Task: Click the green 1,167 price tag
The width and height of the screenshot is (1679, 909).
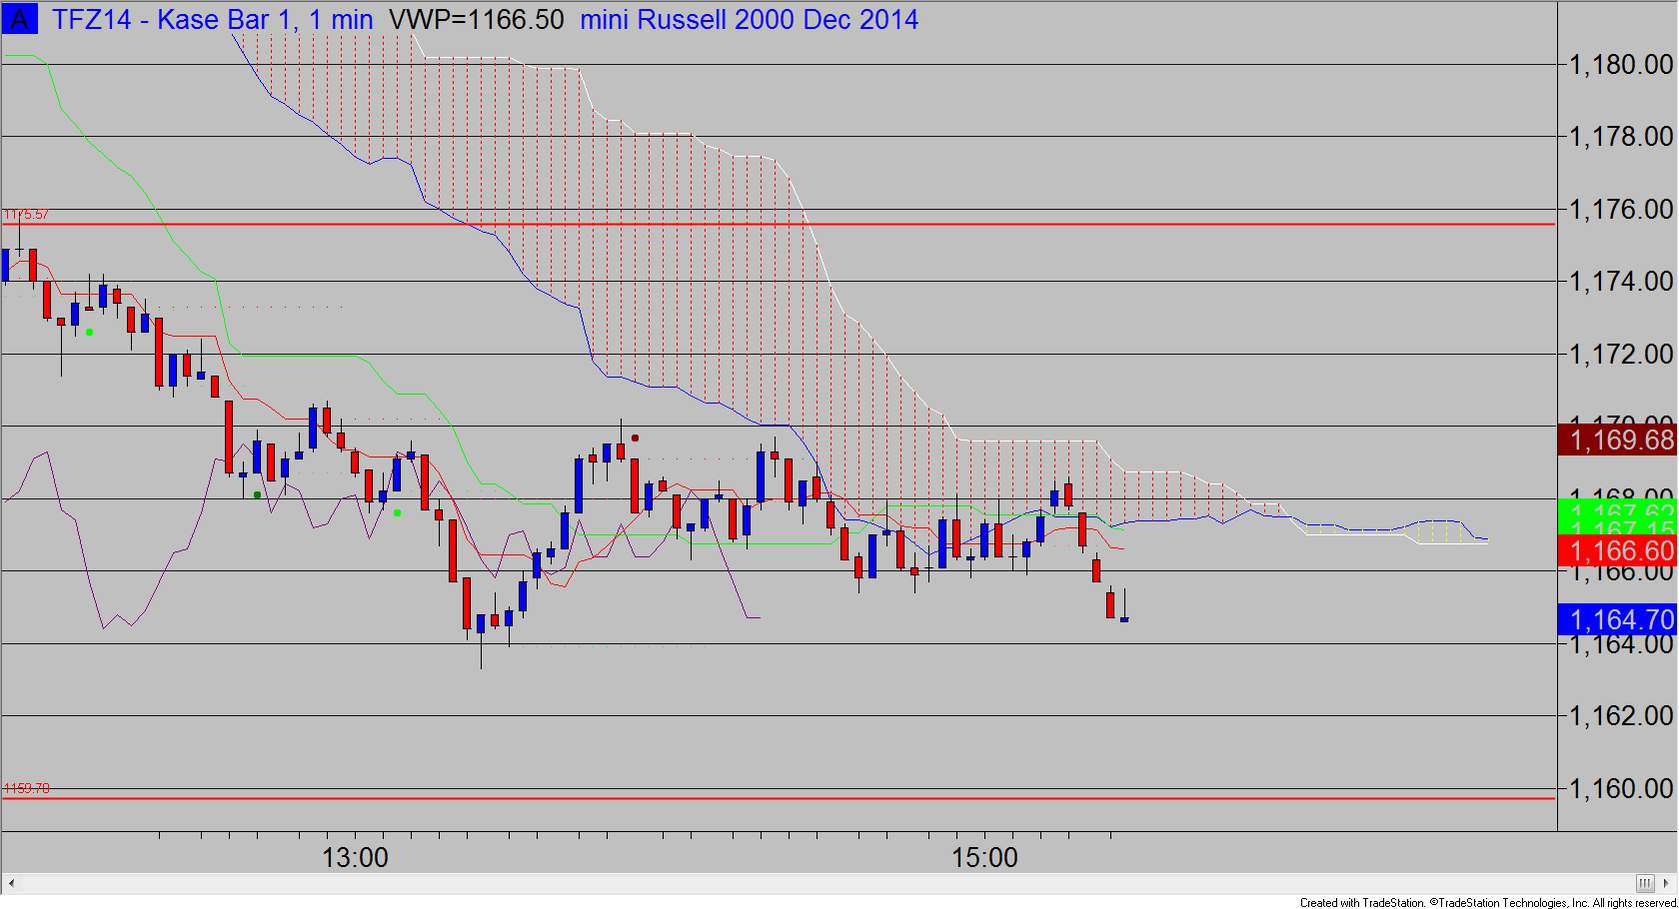Action: tap(1618, 517)
